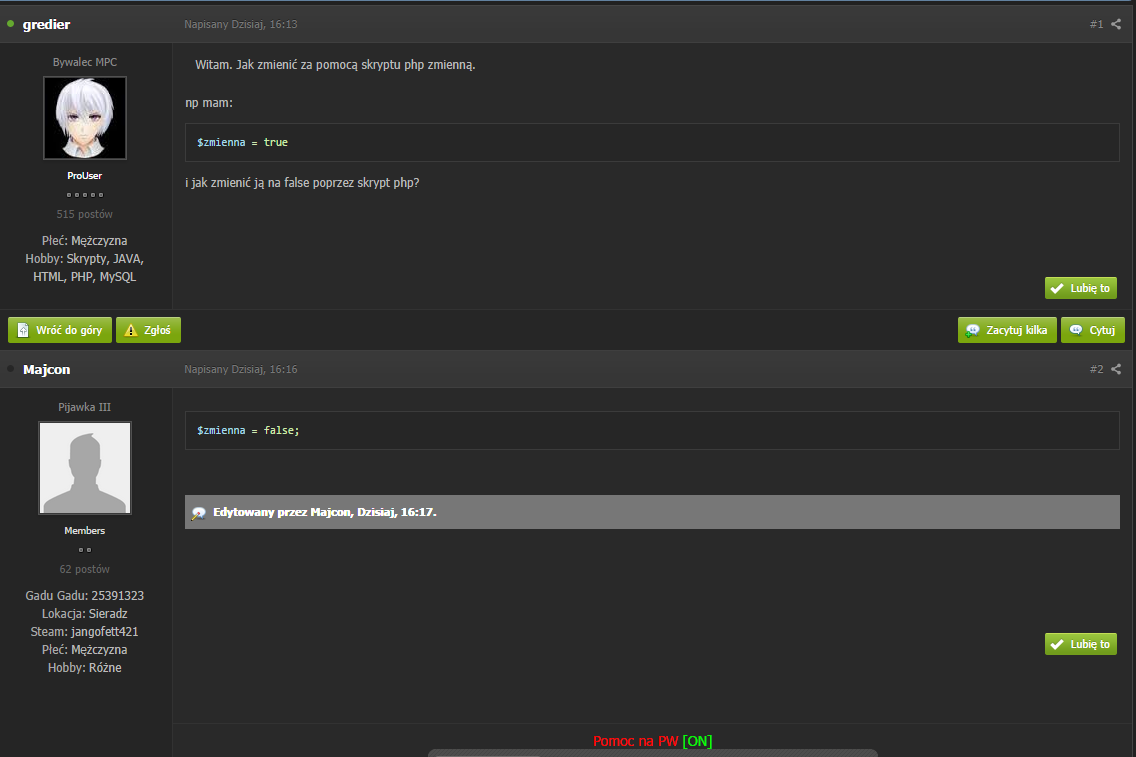The height and width of the screenshot is (757, 1136).
Task: Click 'i jak zmienić ją na false' text
Action: pyautogui.click(x=247, y=183)
